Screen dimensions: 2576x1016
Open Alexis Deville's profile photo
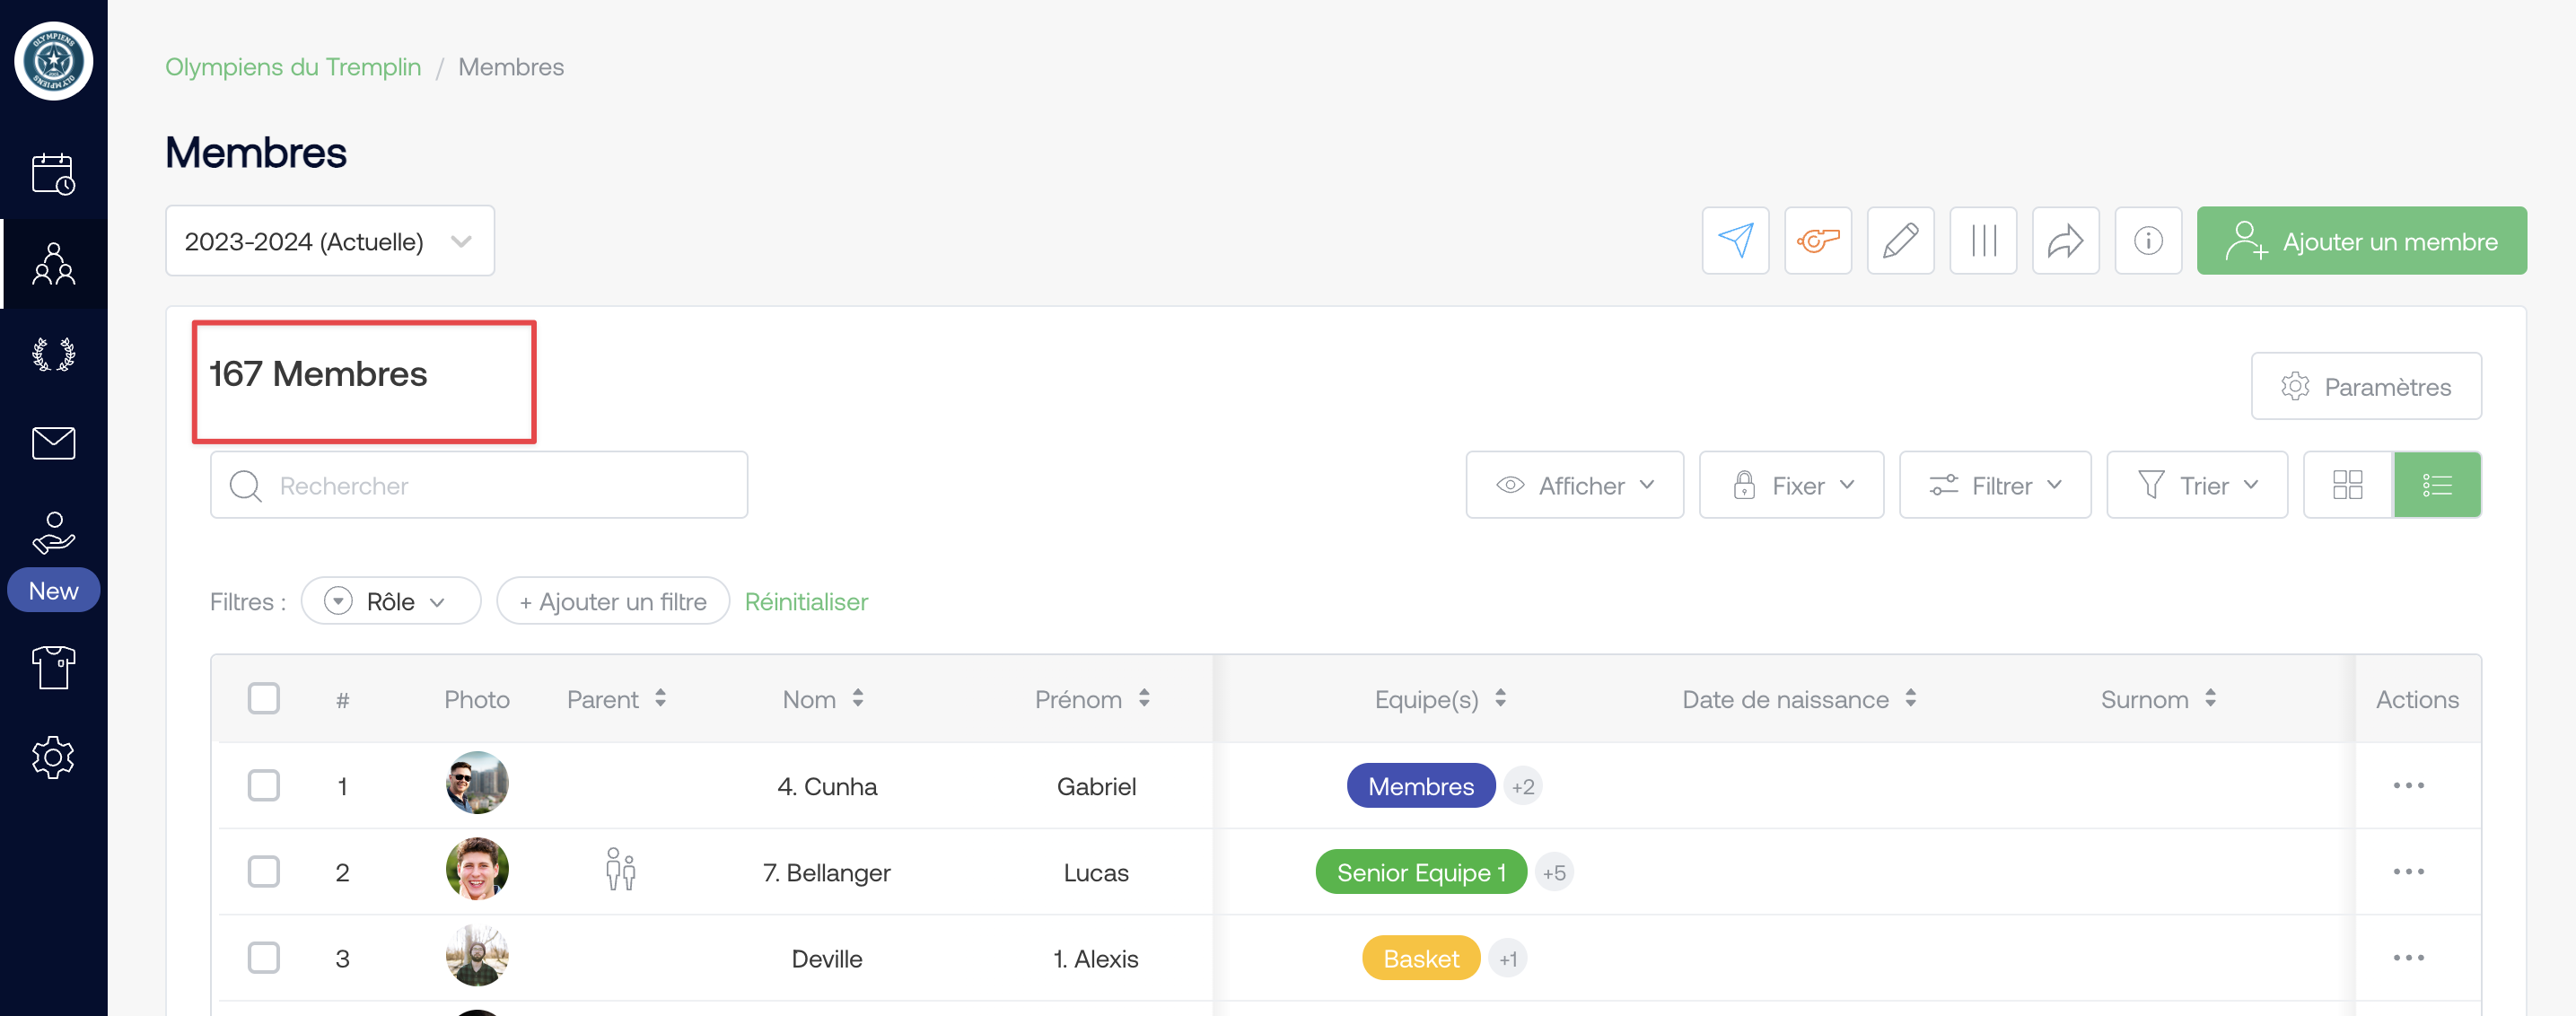click(x=477, y=955)
